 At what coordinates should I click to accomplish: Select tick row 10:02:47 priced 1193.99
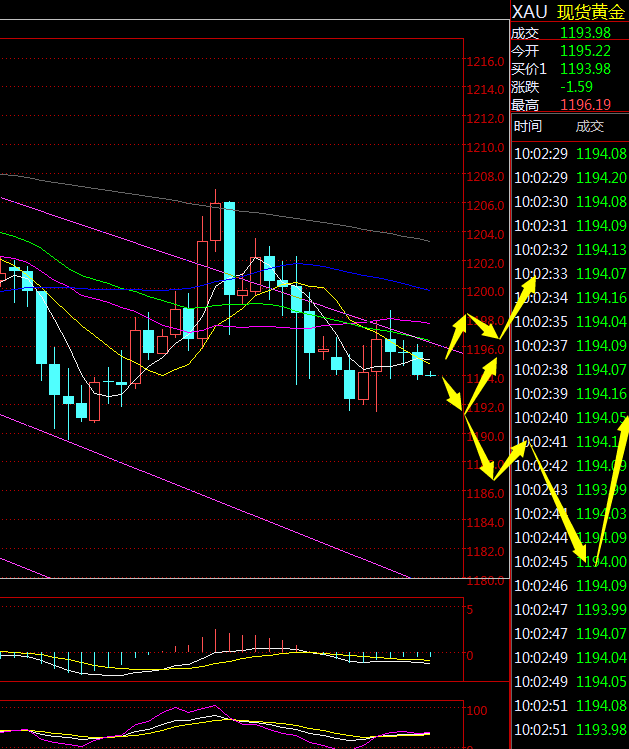(x=570, y=610)
